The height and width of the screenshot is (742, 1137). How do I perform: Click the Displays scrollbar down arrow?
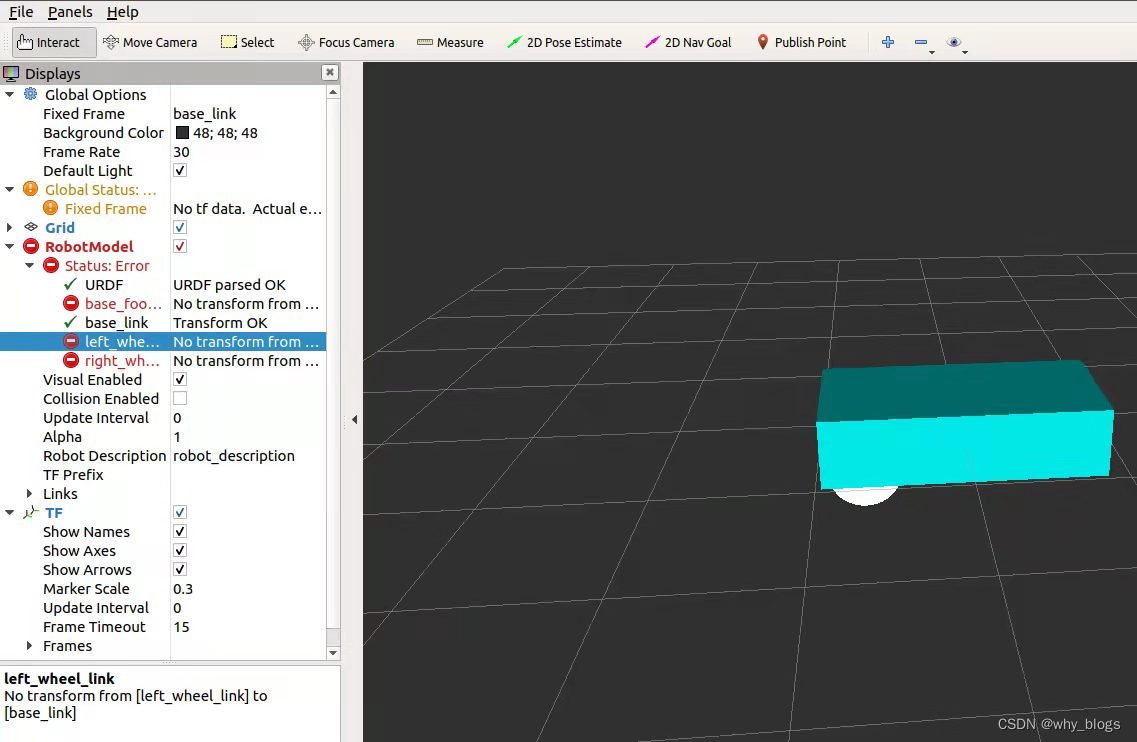point(333,653)
